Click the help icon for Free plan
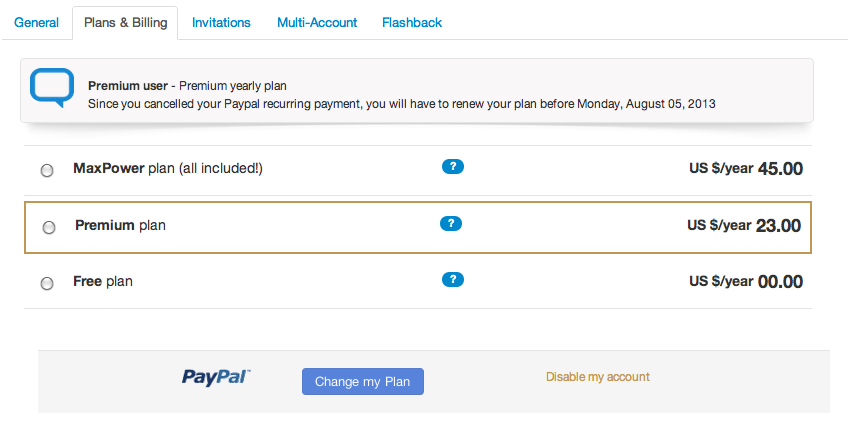Screen dimensions: 864x426 453,280
